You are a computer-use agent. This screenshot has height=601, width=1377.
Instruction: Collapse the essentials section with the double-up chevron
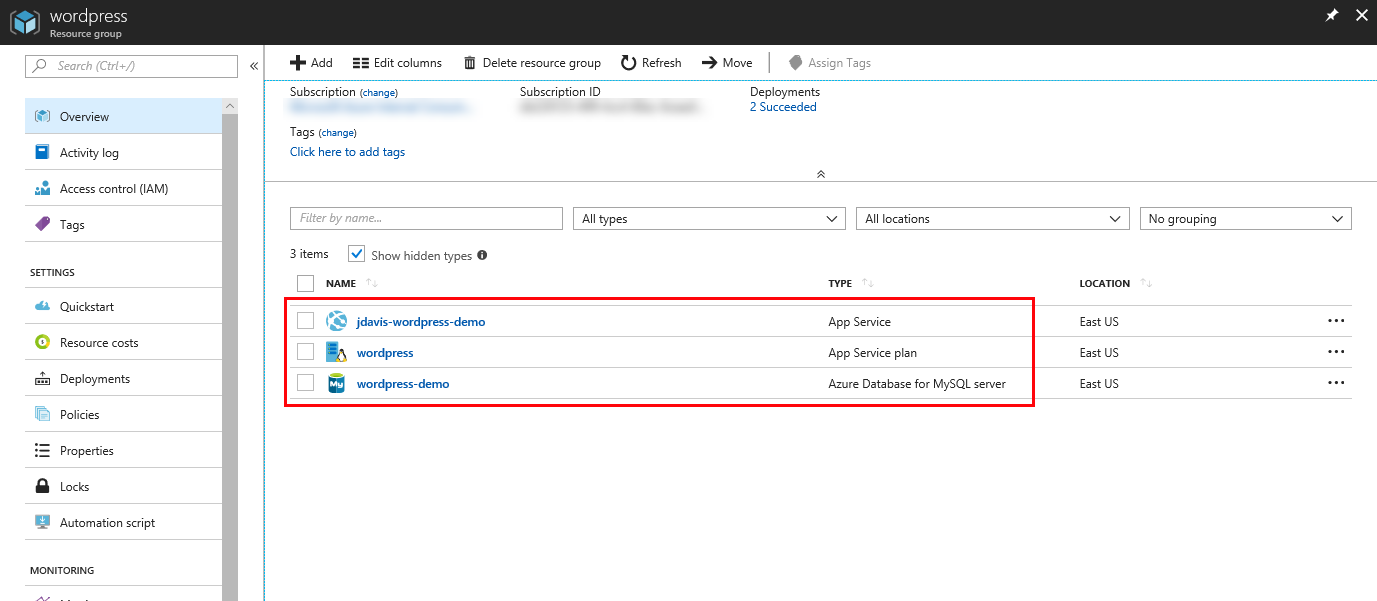[821, 174]
